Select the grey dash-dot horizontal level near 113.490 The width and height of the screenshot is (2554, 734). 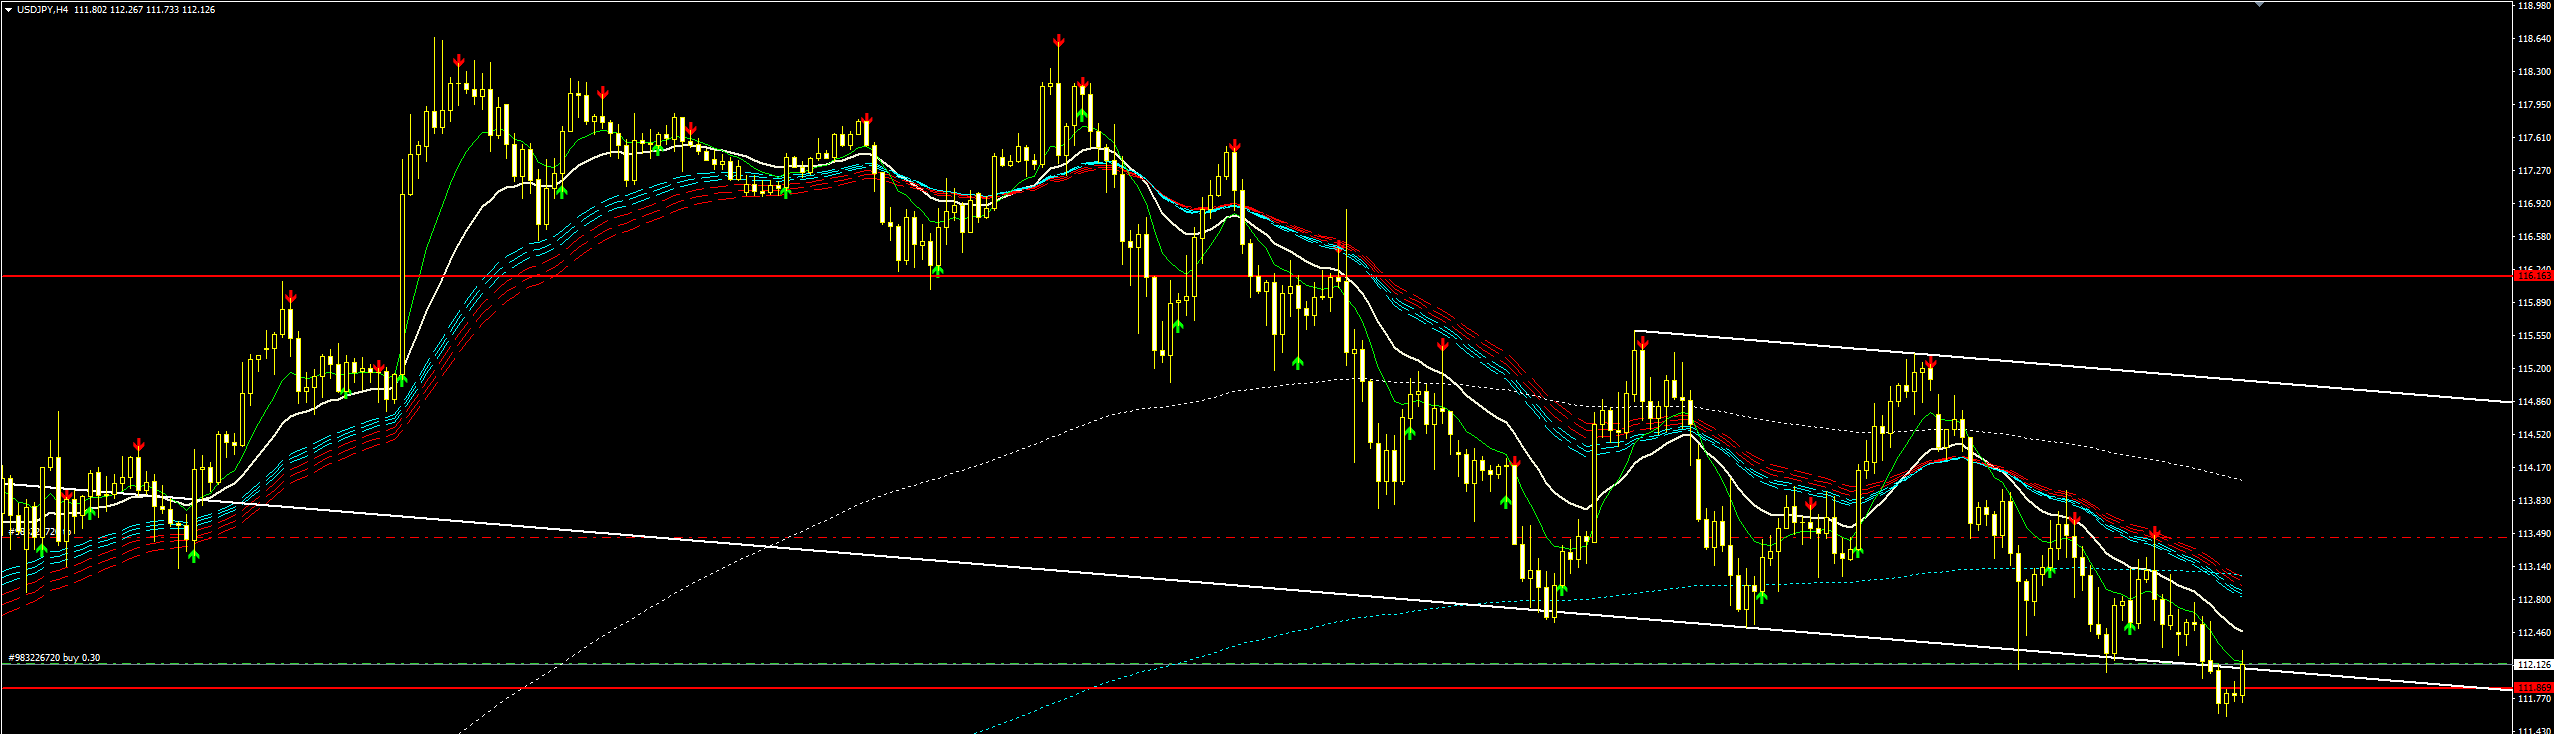click(x=1256, y=537)
